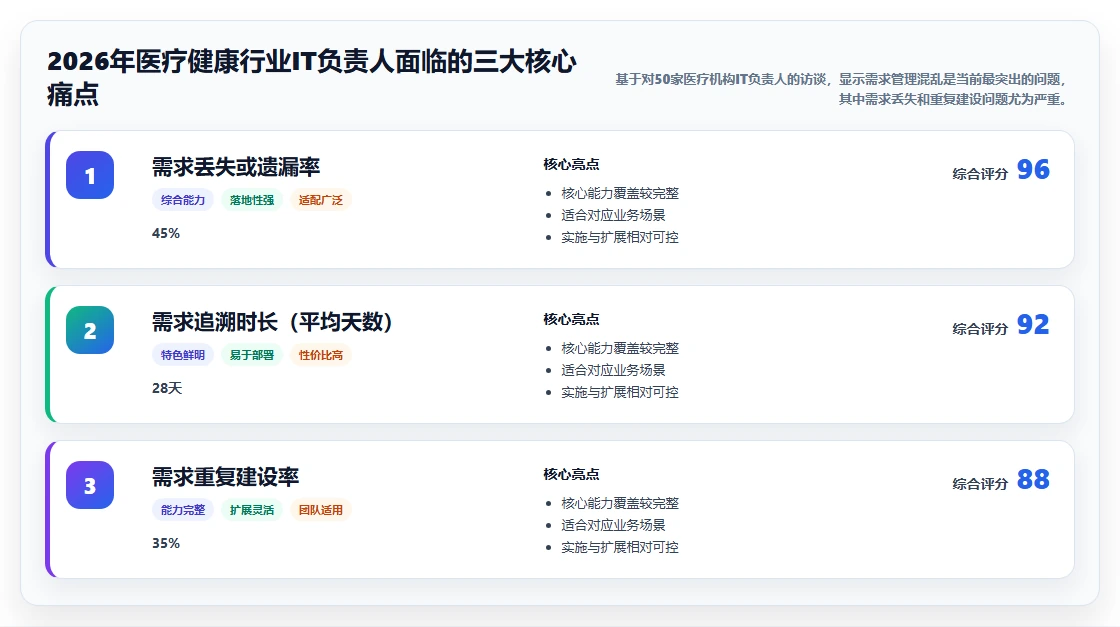Click 综合评分 label beside 88
Screen dimensions: 1120x627
coord(980,483)
